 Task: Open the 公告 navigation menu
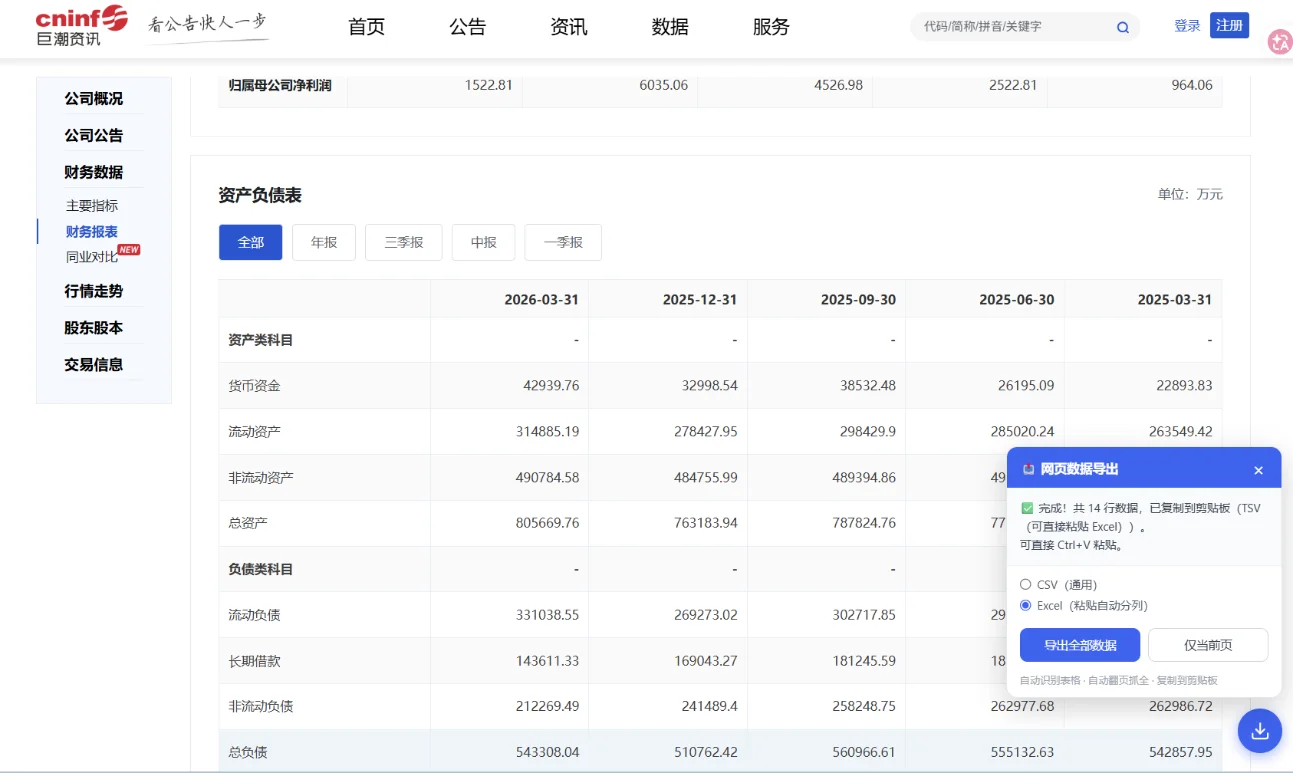(467, 27)
